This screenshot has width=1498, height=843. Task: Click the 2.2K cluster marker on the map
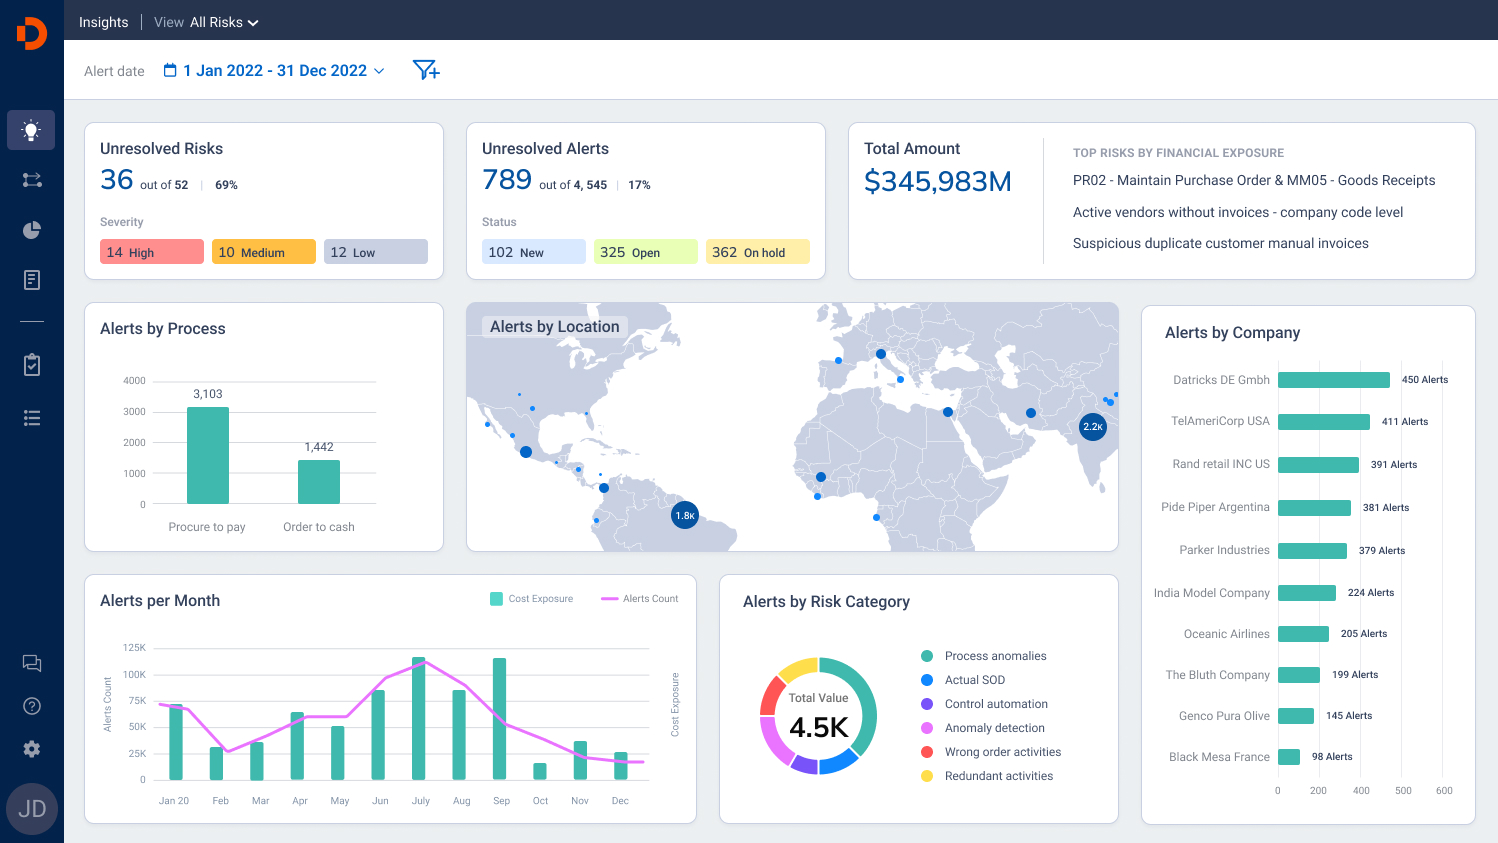click(x=1093, y=427)
